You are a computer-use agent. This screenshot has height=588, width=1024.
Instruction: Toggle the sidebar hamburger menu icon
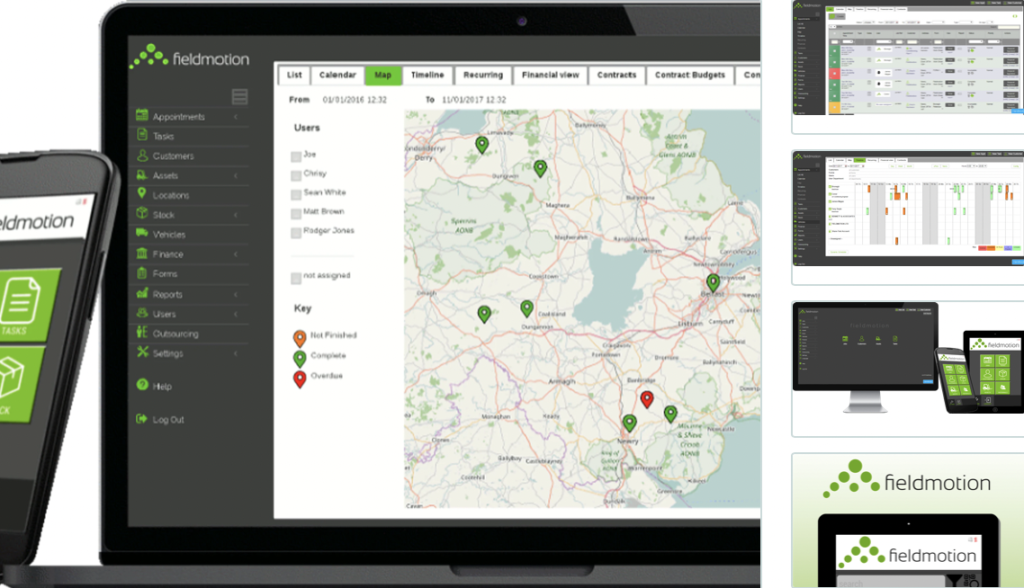(x=240, y=97)
